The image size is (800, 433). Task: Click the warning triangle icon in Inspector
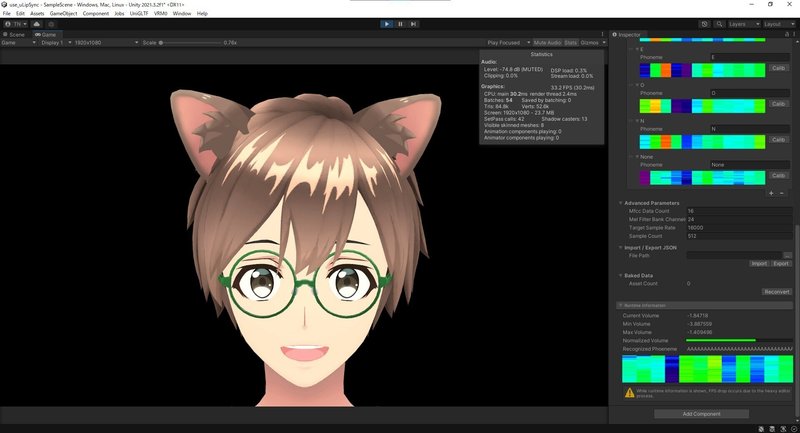click(x=630, y=393)
